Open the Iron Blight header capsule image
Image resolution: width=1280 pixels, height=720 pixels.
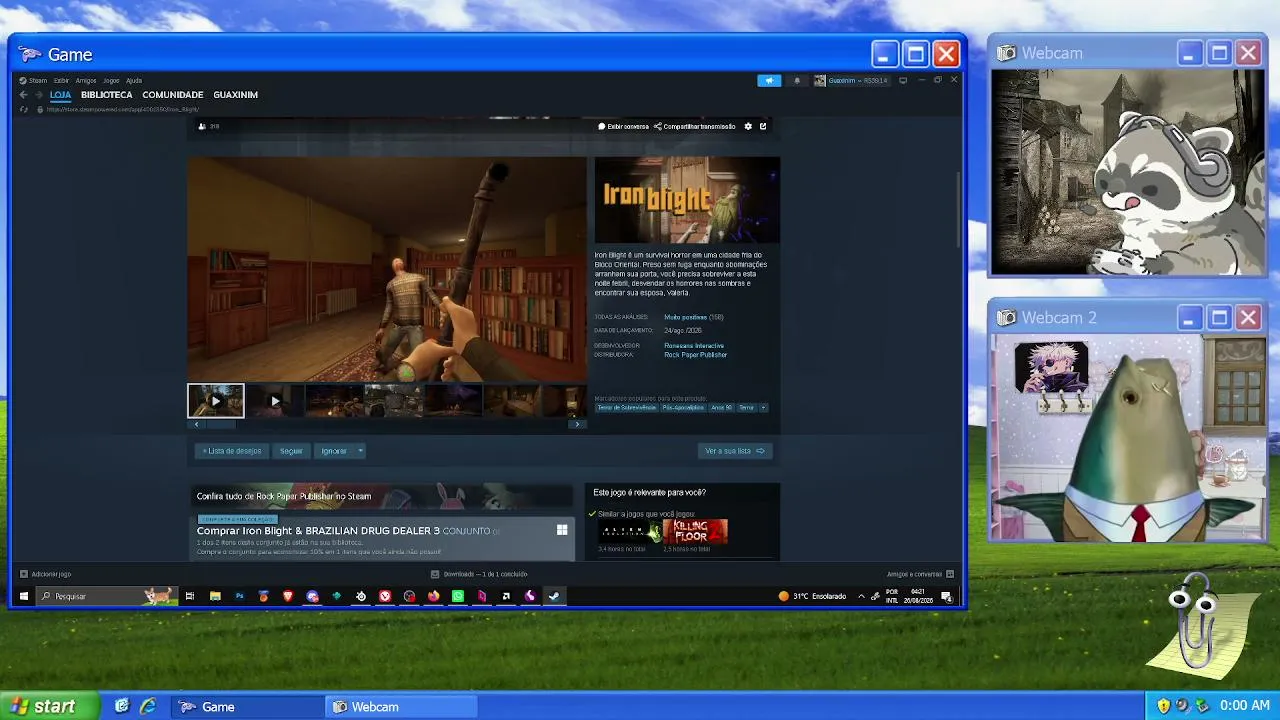[x=687, y=200]
